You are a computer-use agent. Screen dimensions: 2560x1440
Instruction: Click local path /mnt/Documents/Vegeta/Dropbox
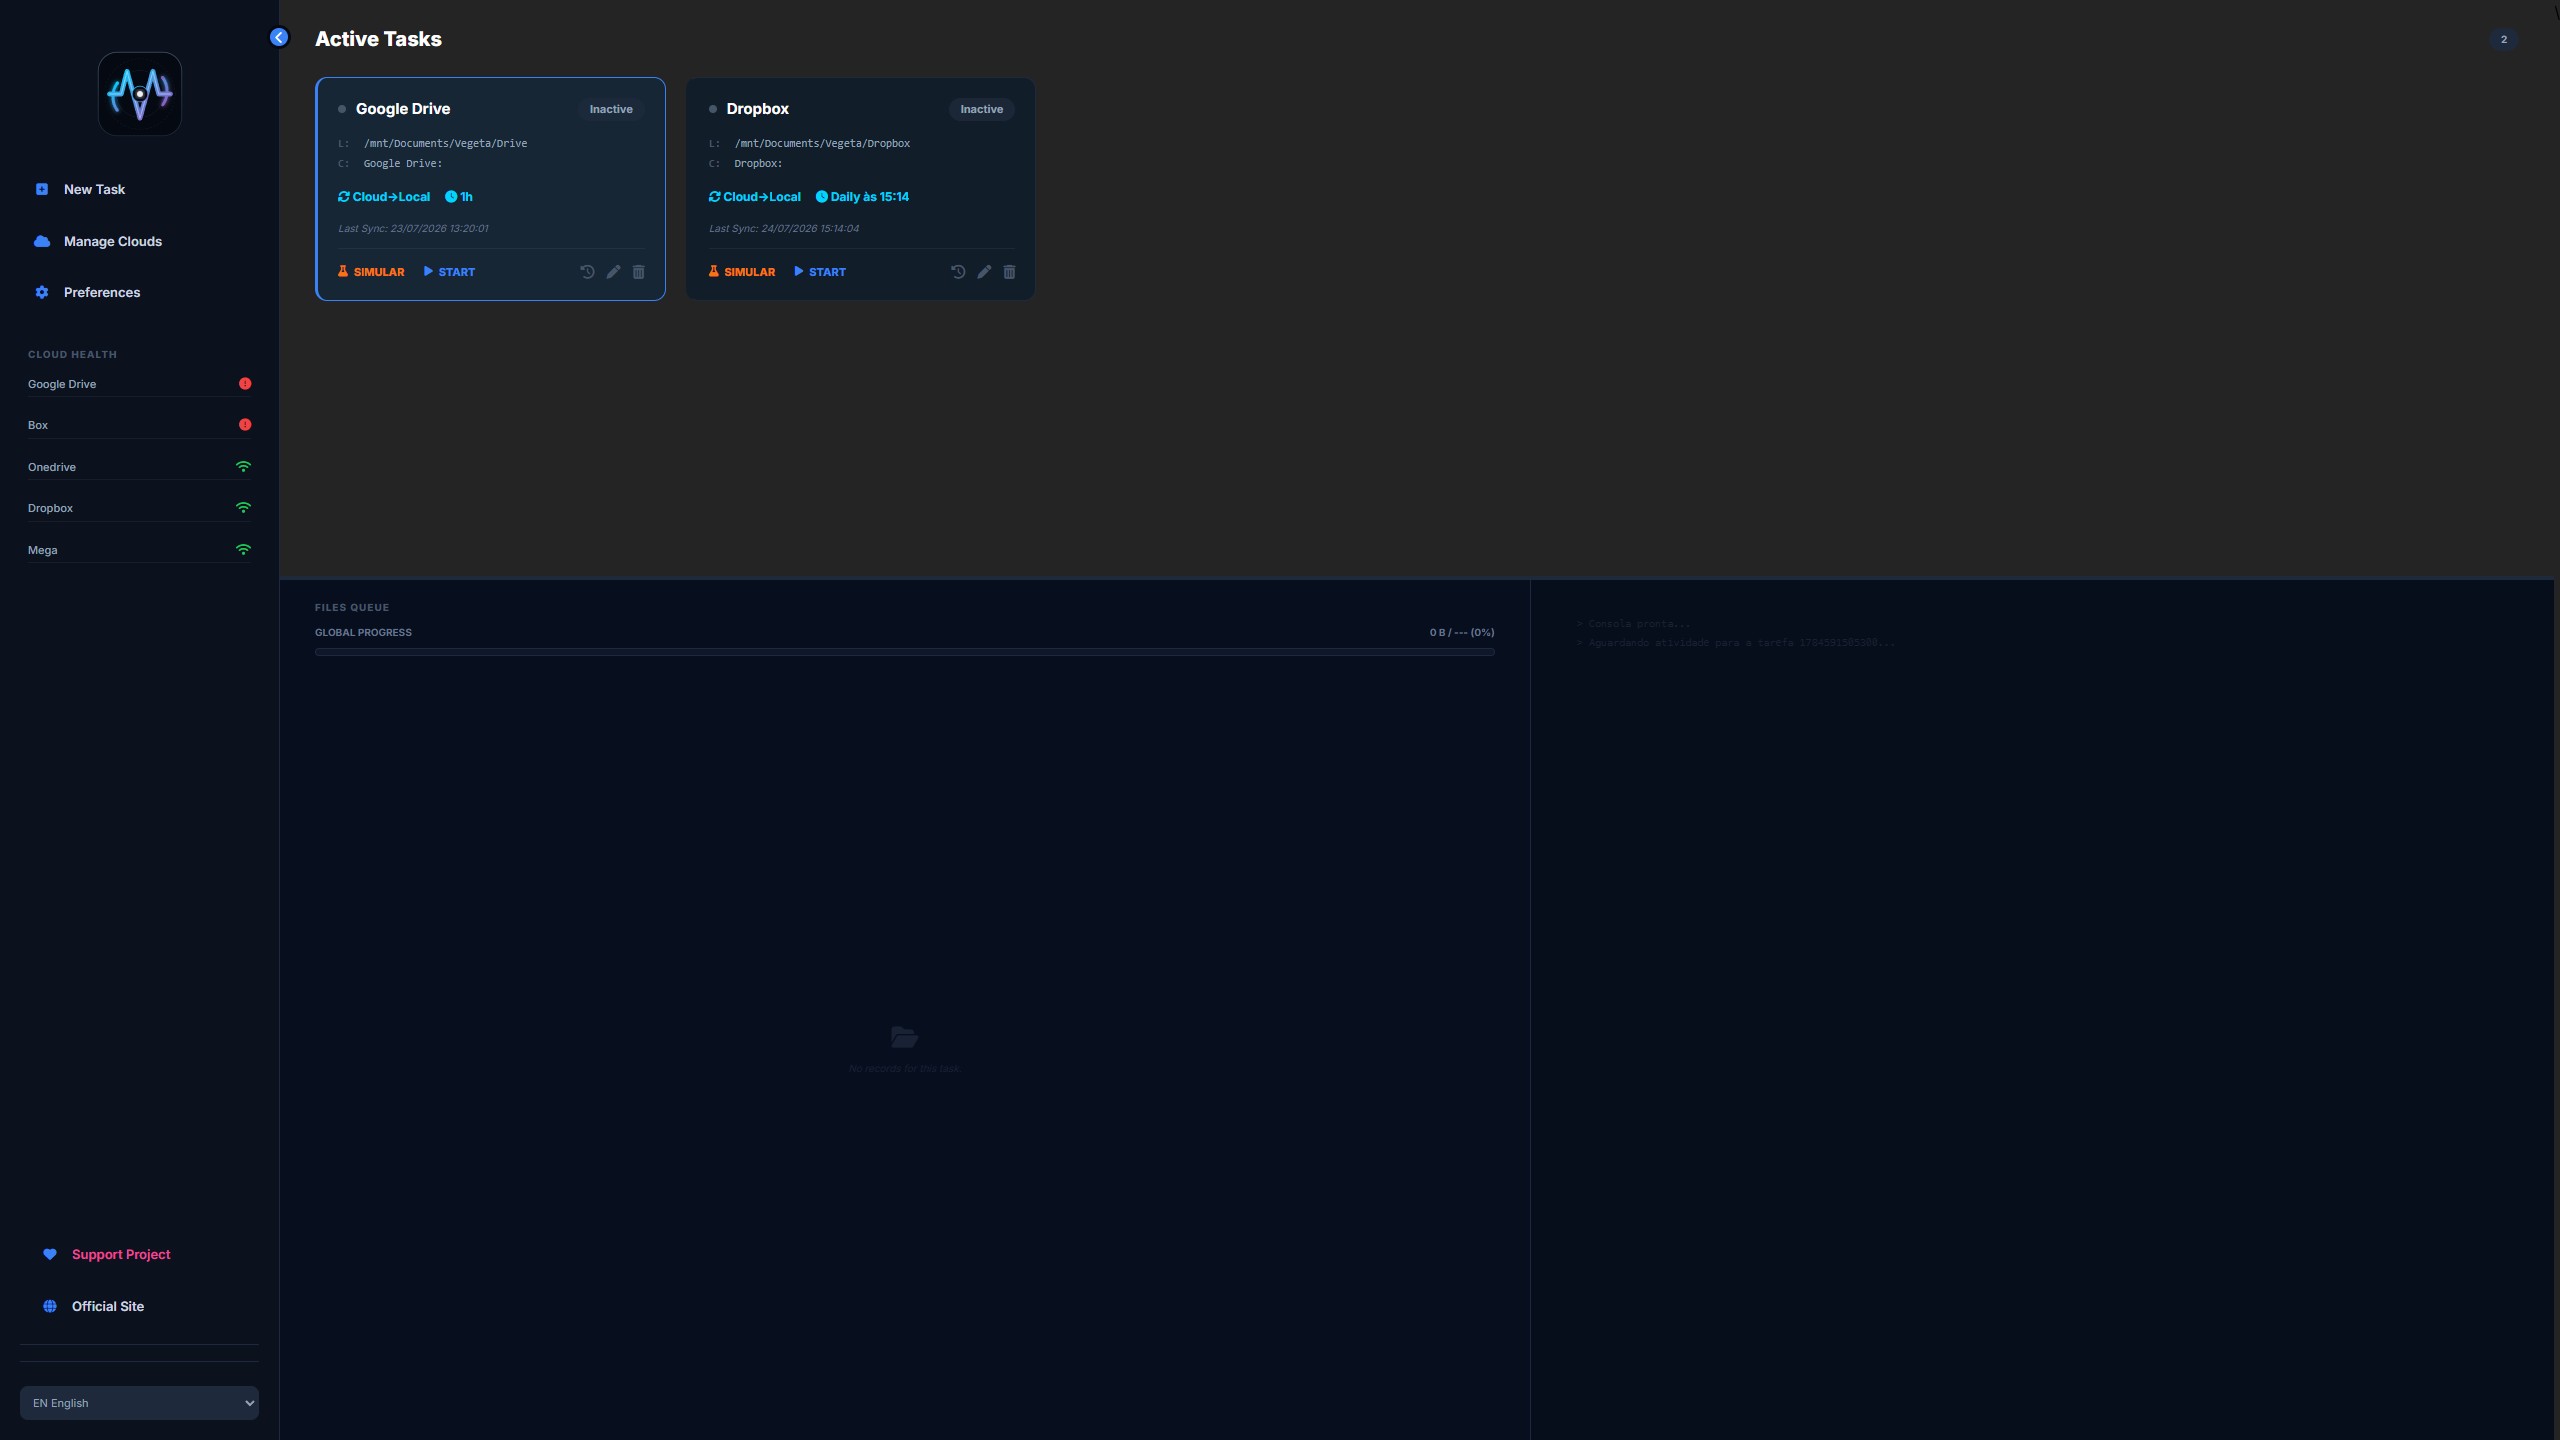[x=822, y=143]
